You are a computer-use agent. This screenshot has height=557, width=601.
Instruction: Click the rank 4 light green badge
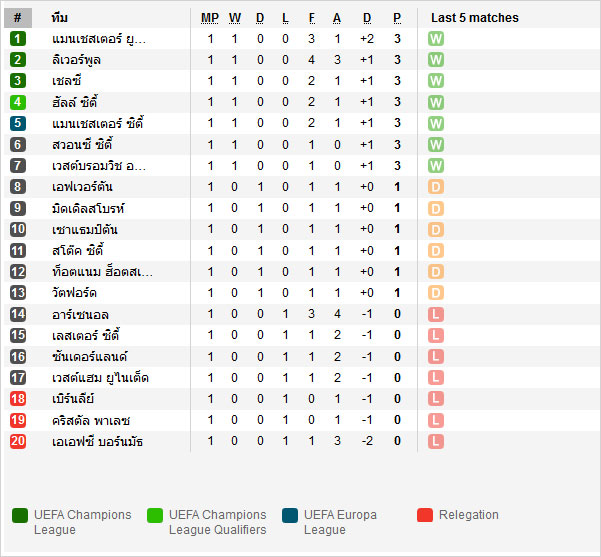(18, 102)
